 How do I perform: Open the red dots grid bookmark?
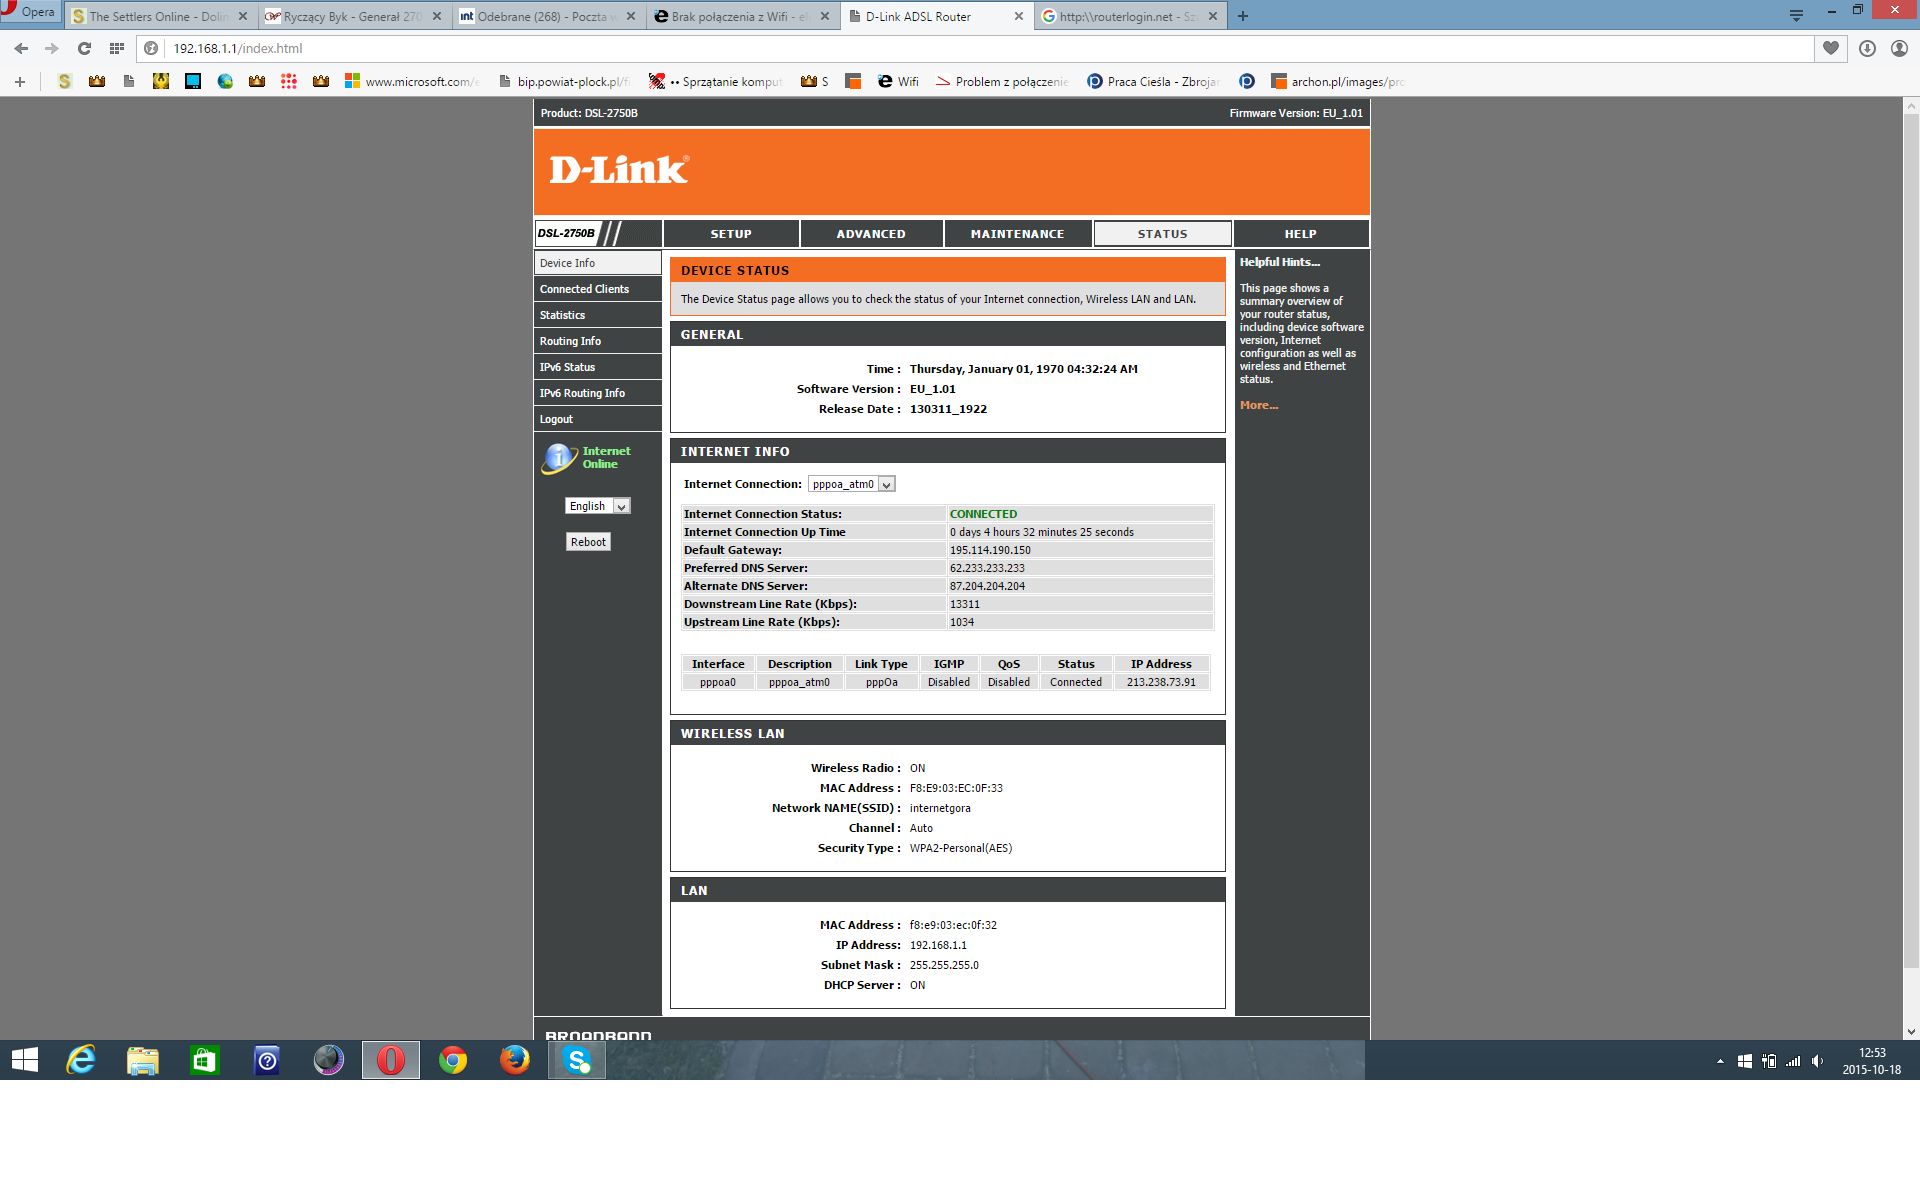click(x=289, y=82)
